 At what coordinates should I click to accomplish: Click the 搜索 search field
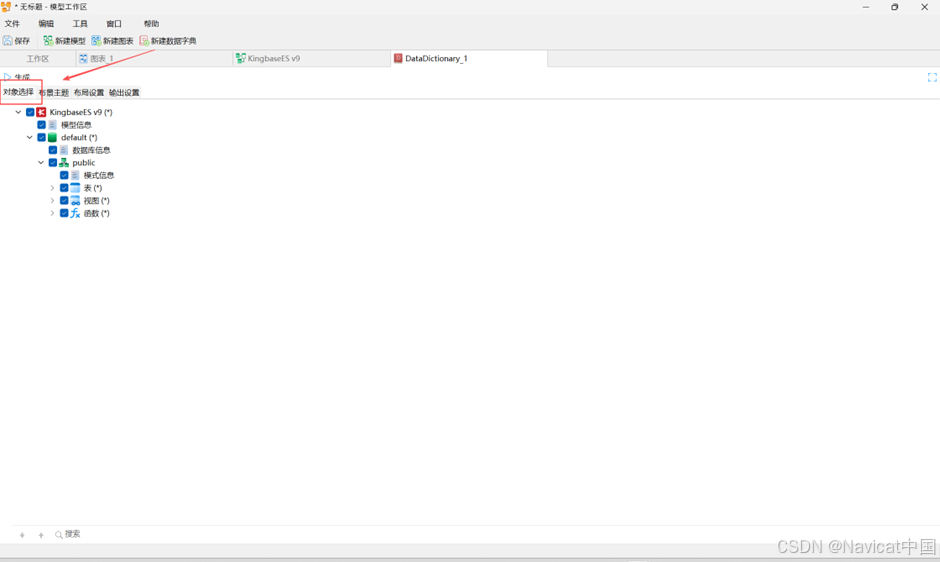coord(73,534)
